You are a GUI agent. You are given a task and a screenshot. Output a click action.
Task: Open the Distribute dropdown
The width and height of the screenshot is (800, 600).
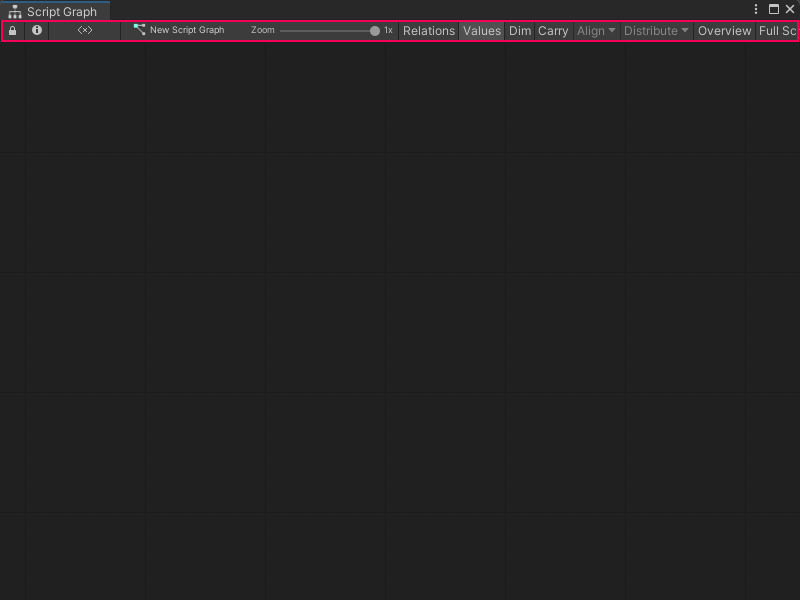click(x=655, y=30)
